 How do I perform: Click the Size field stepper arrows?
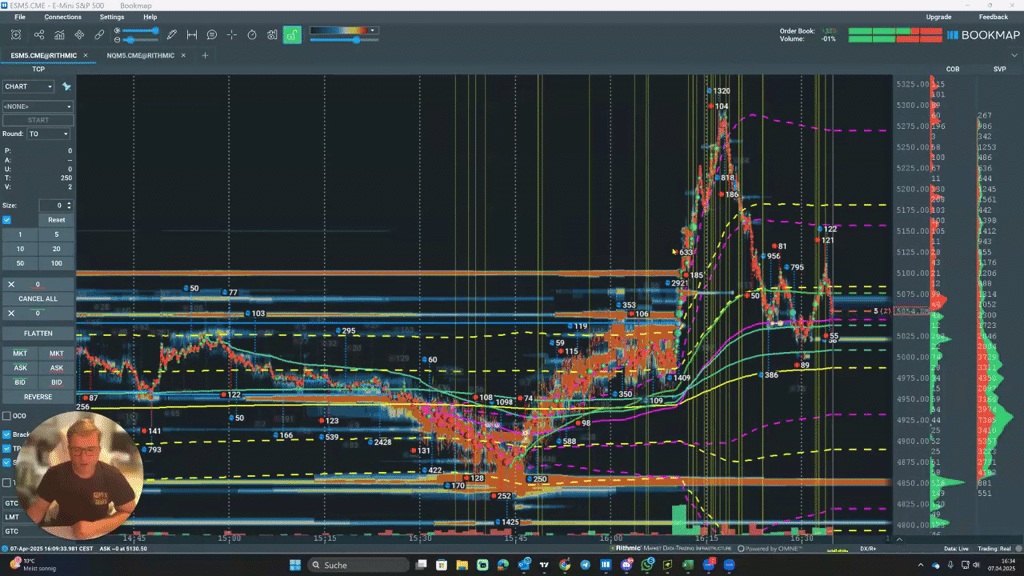point(69,205)
